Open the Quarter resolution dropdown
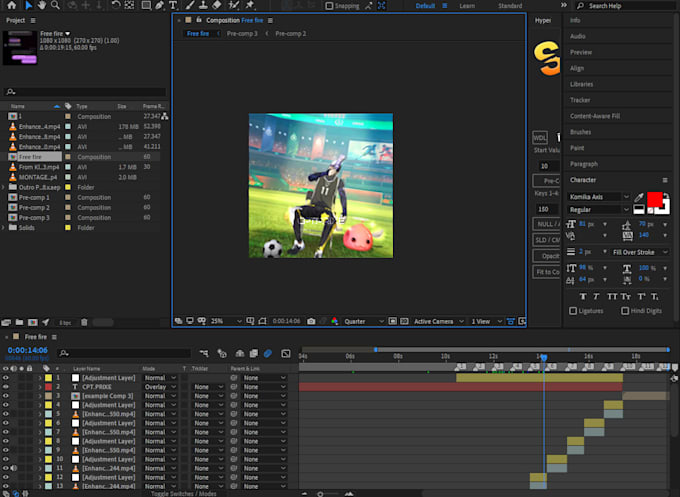Viewport: 680px width, 497px height. point(363,321)
